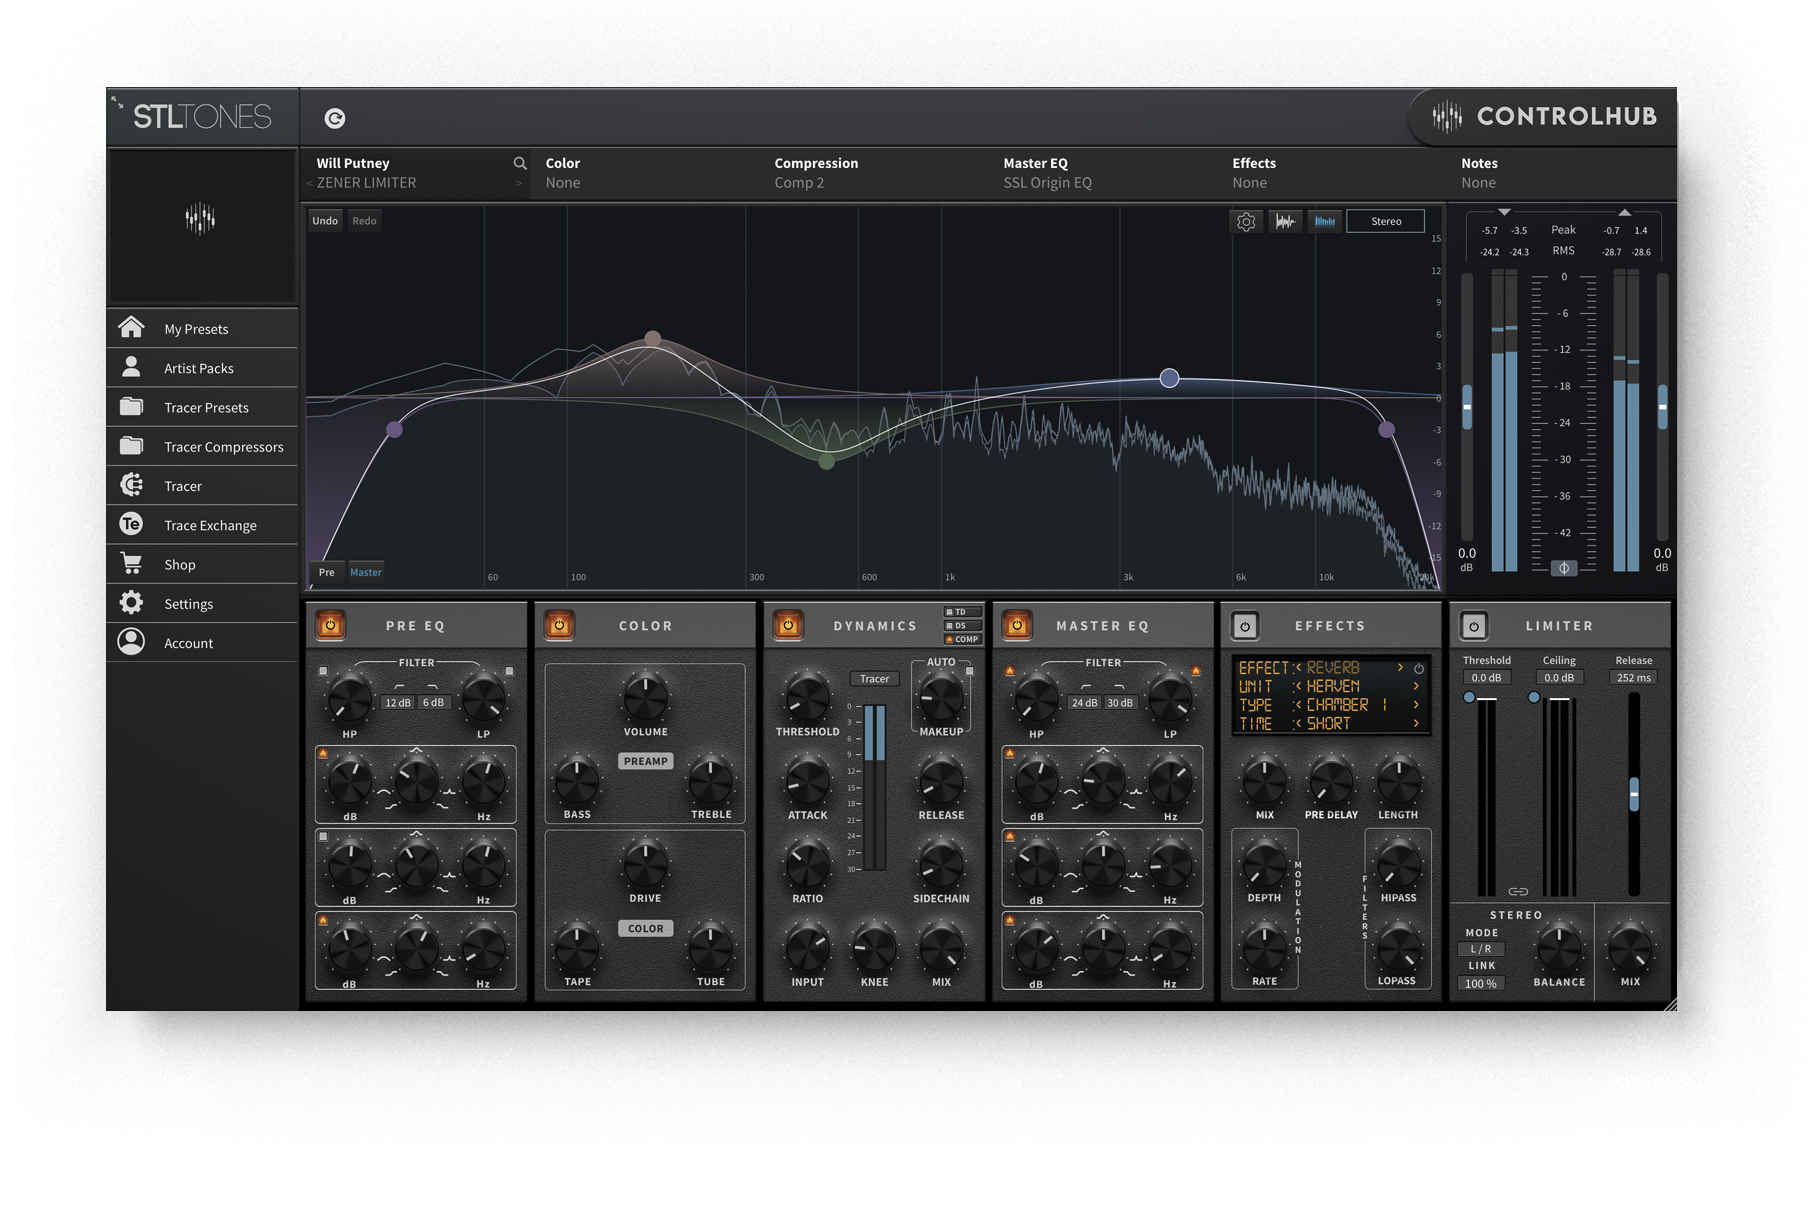
Task: Toggle Auto makeup checkbox
Action: [x=969, y=671]
